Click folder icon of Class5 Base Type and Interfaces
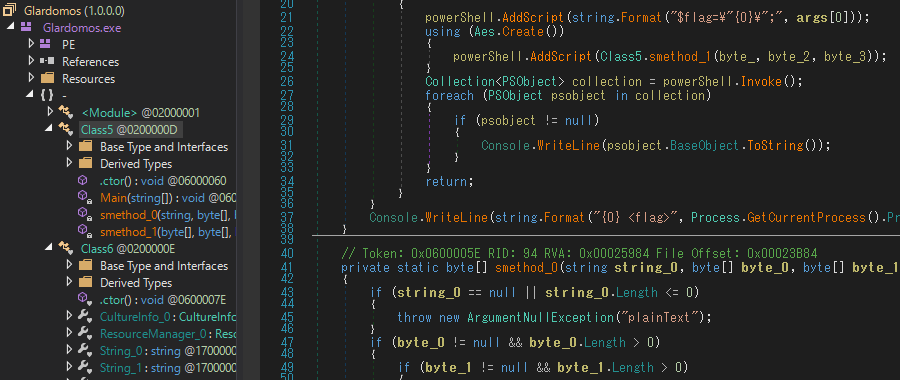This screenshot has height=380, width=900. click(x=85, y=146)
